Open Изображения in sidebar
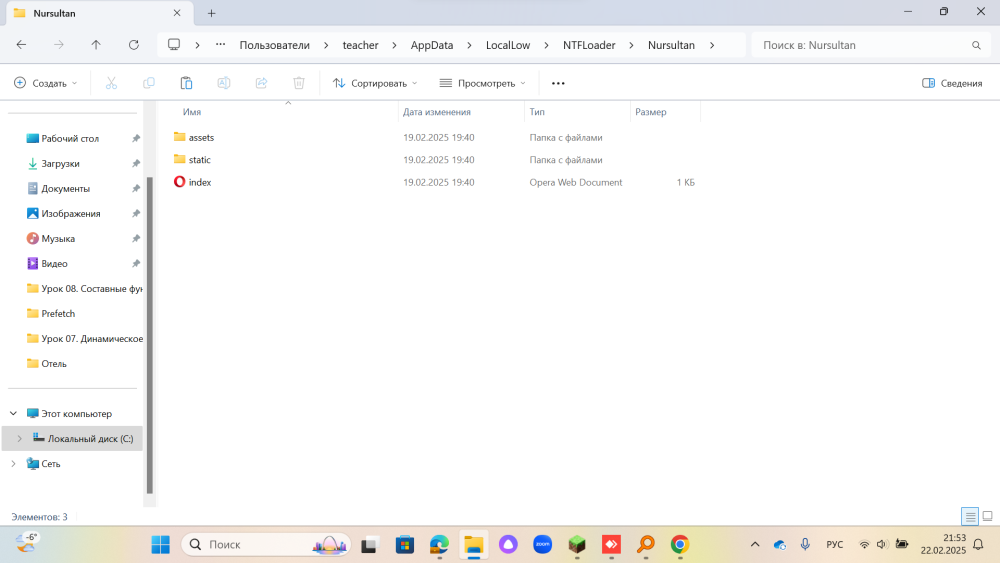 click(x=71, y=214)
